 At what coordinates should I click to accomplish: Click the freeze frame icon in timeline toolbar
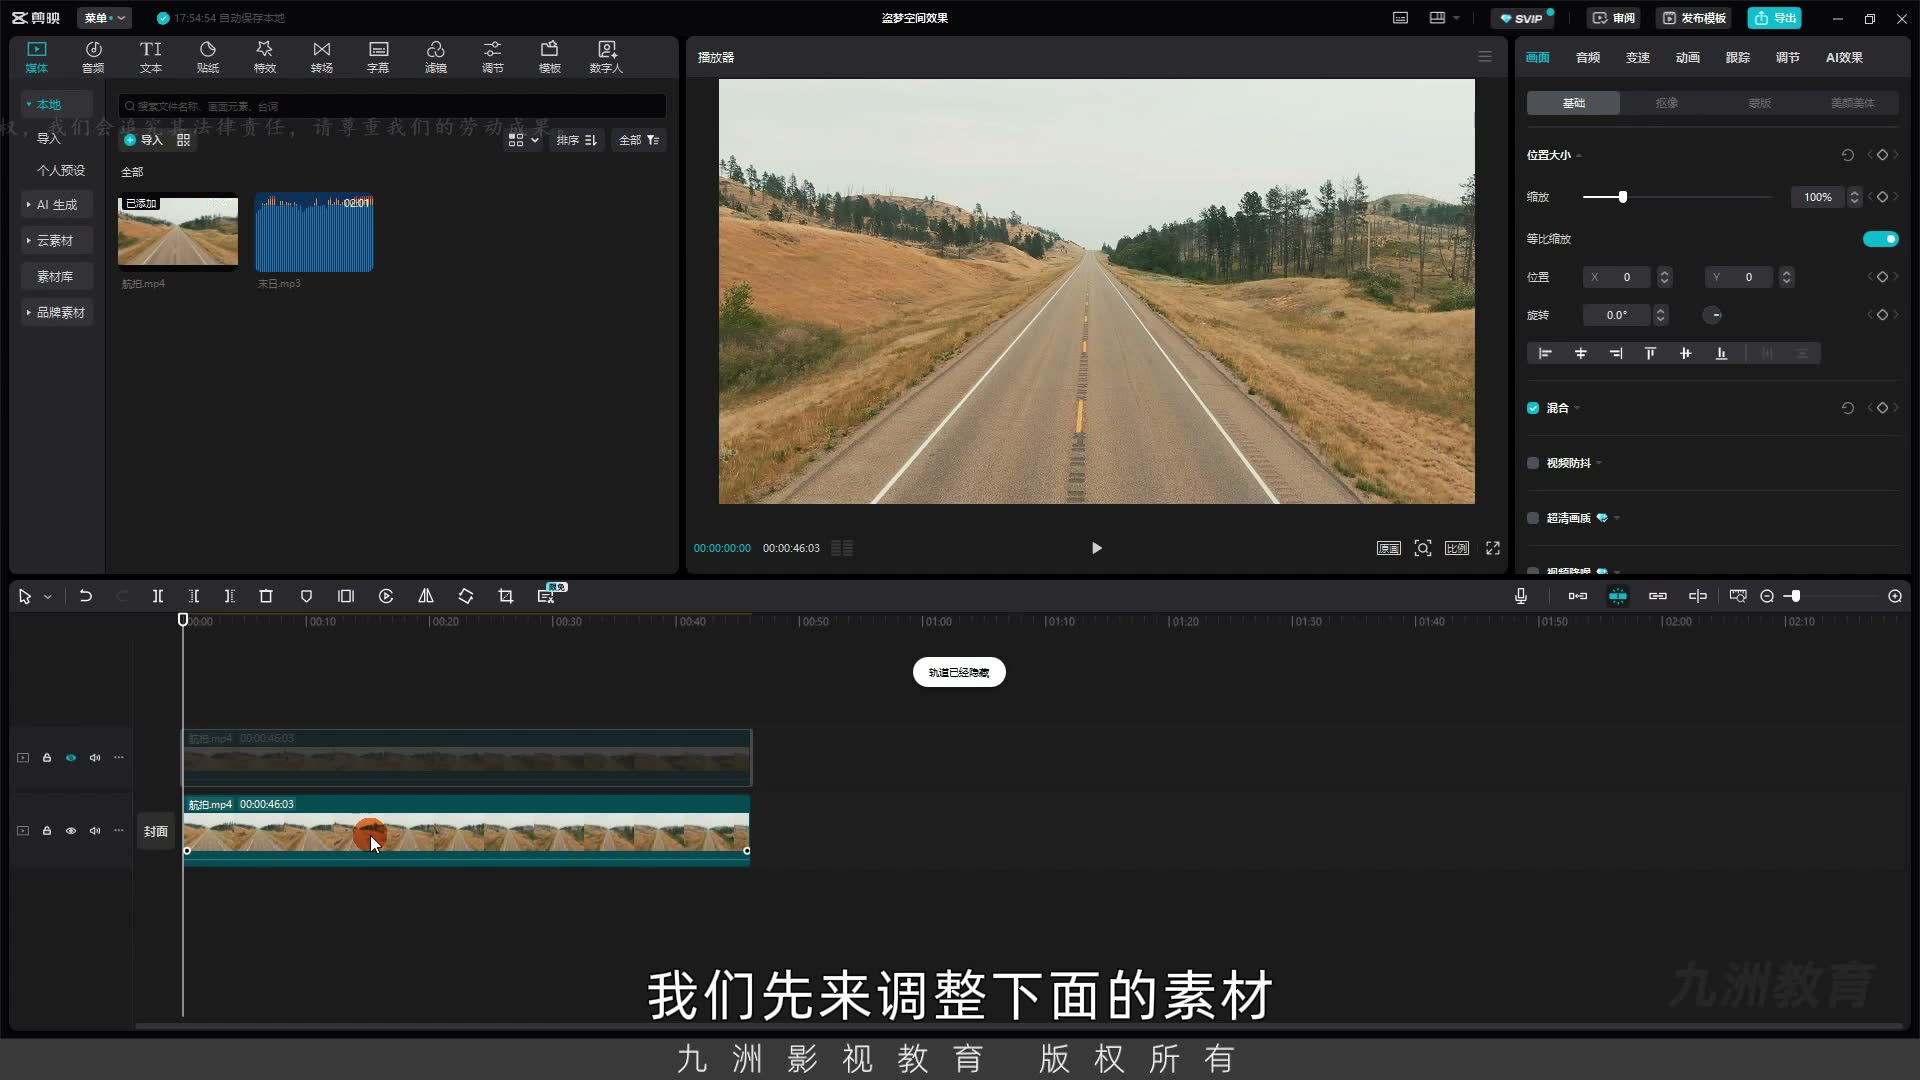[x=346, y=596]
